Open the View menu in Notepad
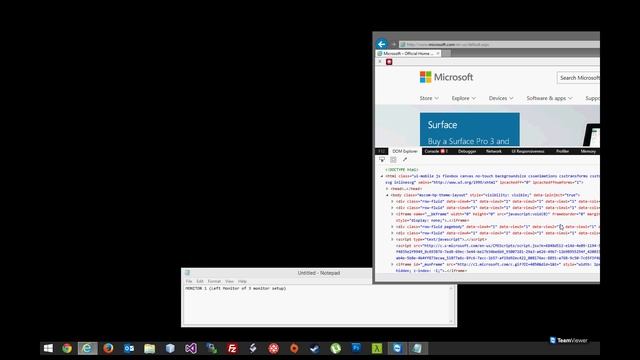Screen dimensions: 640x360 [x=229, y=281]
